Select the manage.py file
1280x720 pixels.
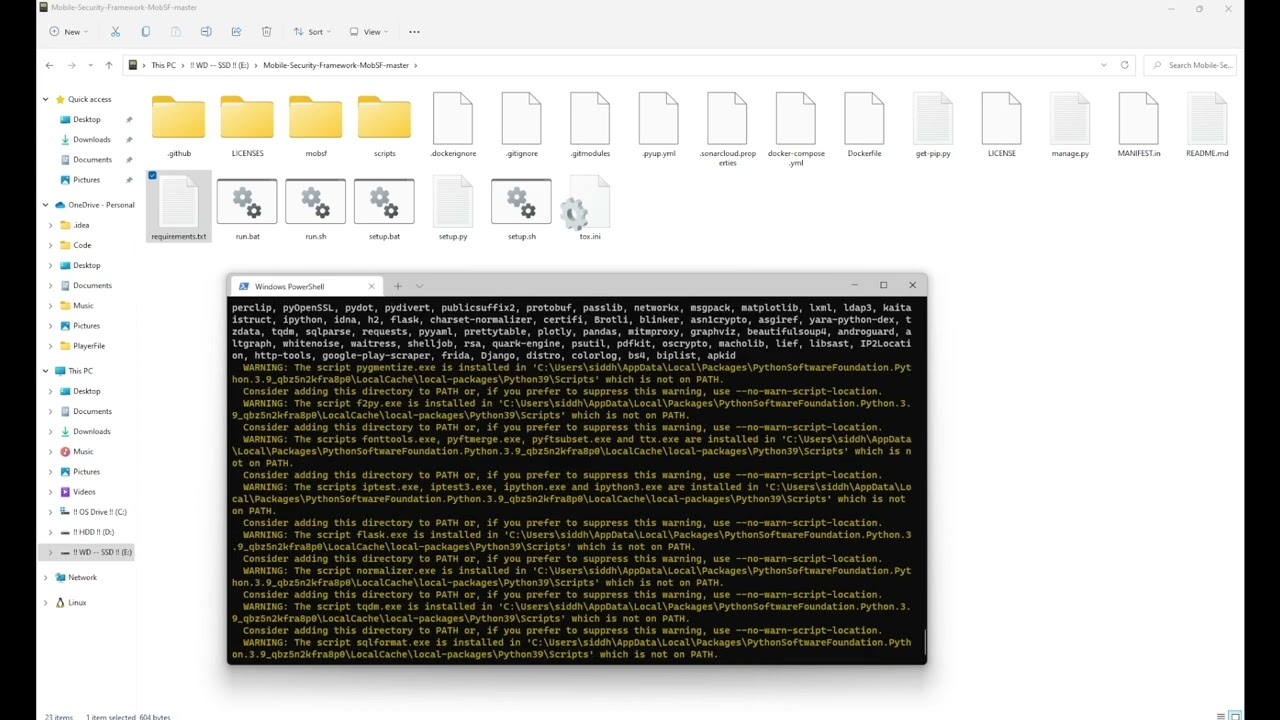(x=1070, y=126)
